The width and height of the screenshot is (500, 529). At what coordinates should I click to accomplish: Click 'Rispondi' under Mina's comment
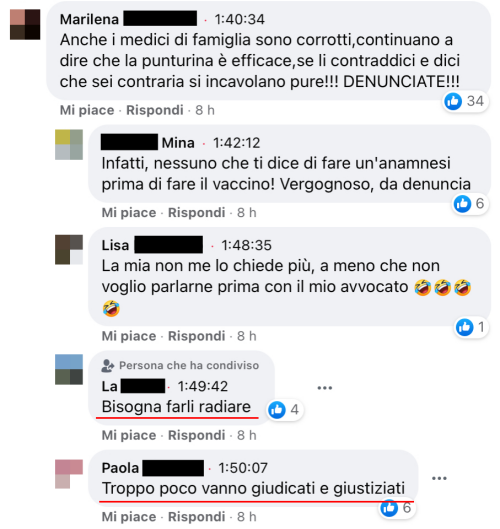pos(197,213)
